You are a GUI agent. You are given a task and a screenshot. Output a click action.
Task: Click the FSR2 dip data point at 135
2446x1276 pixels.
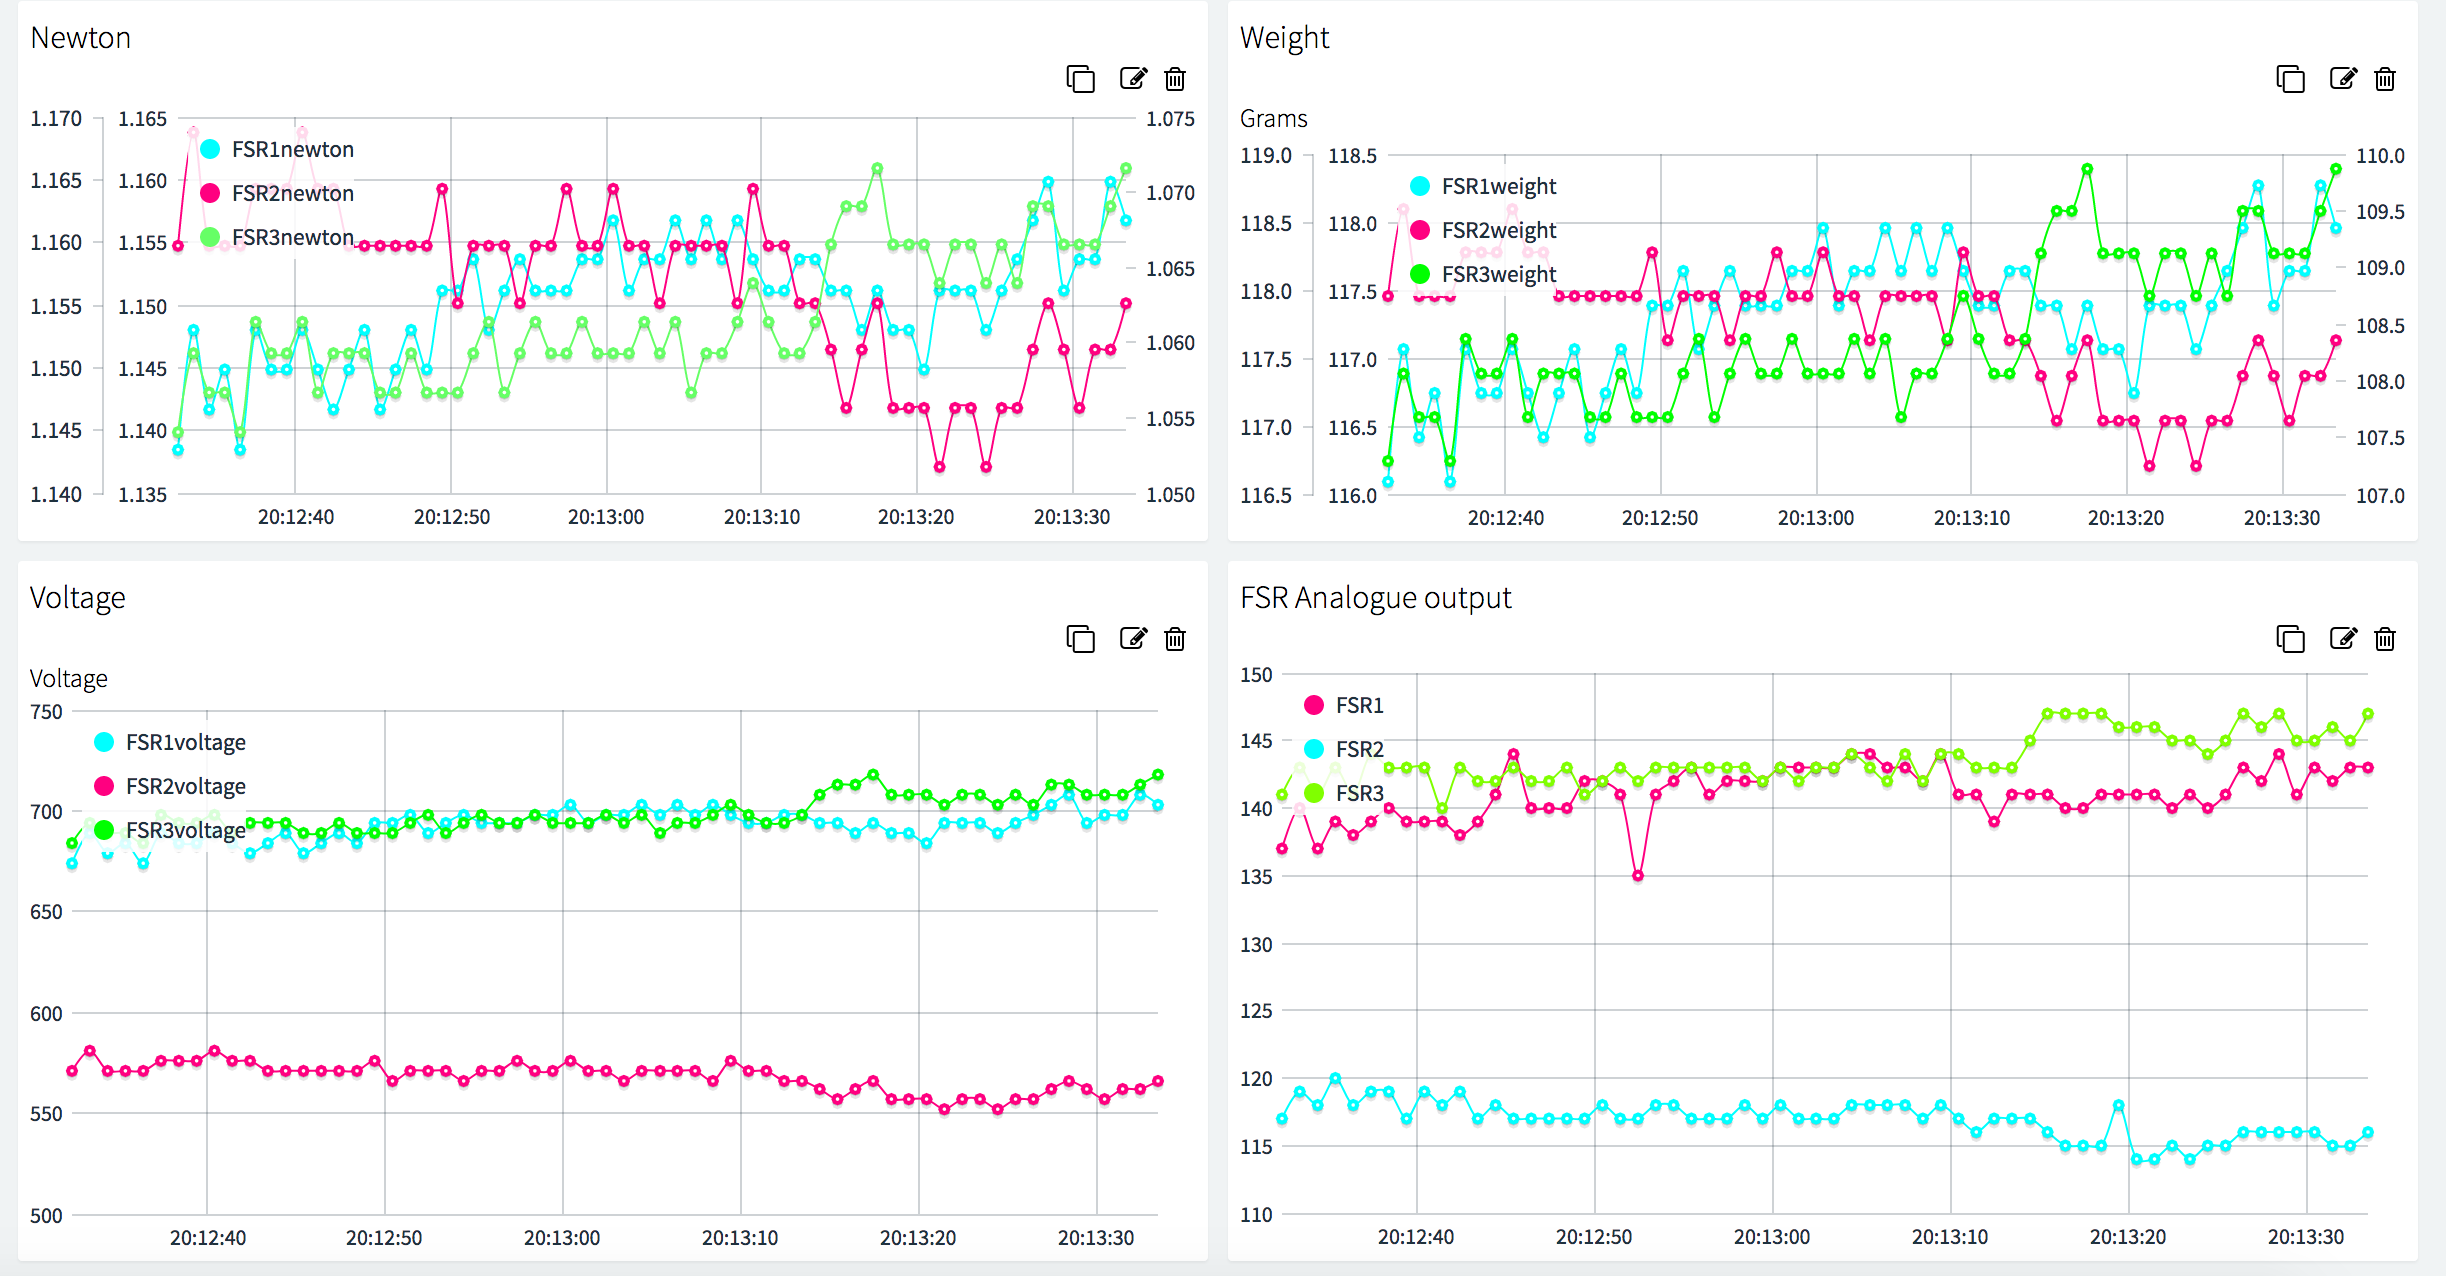1638,876
